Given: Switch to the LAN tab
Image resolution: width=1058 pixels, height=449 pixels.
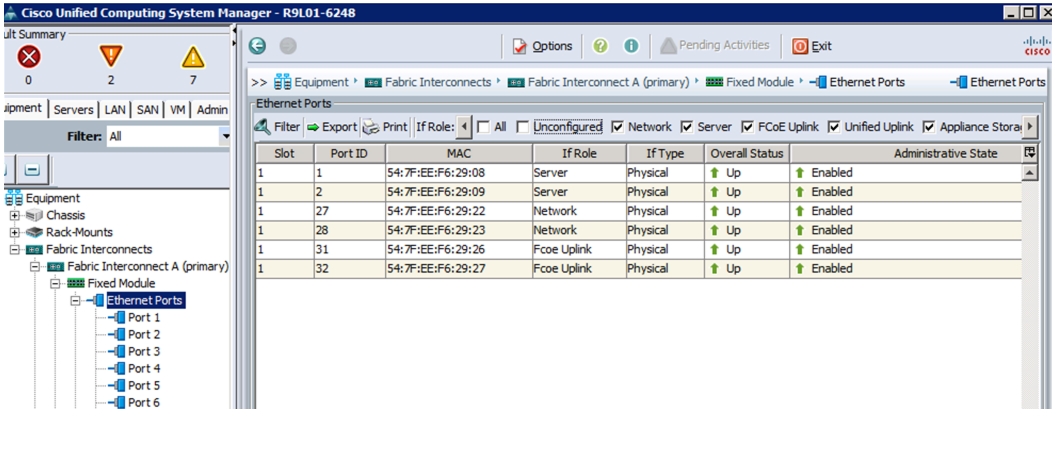Looking at the screenshot, I should [115, 109].
